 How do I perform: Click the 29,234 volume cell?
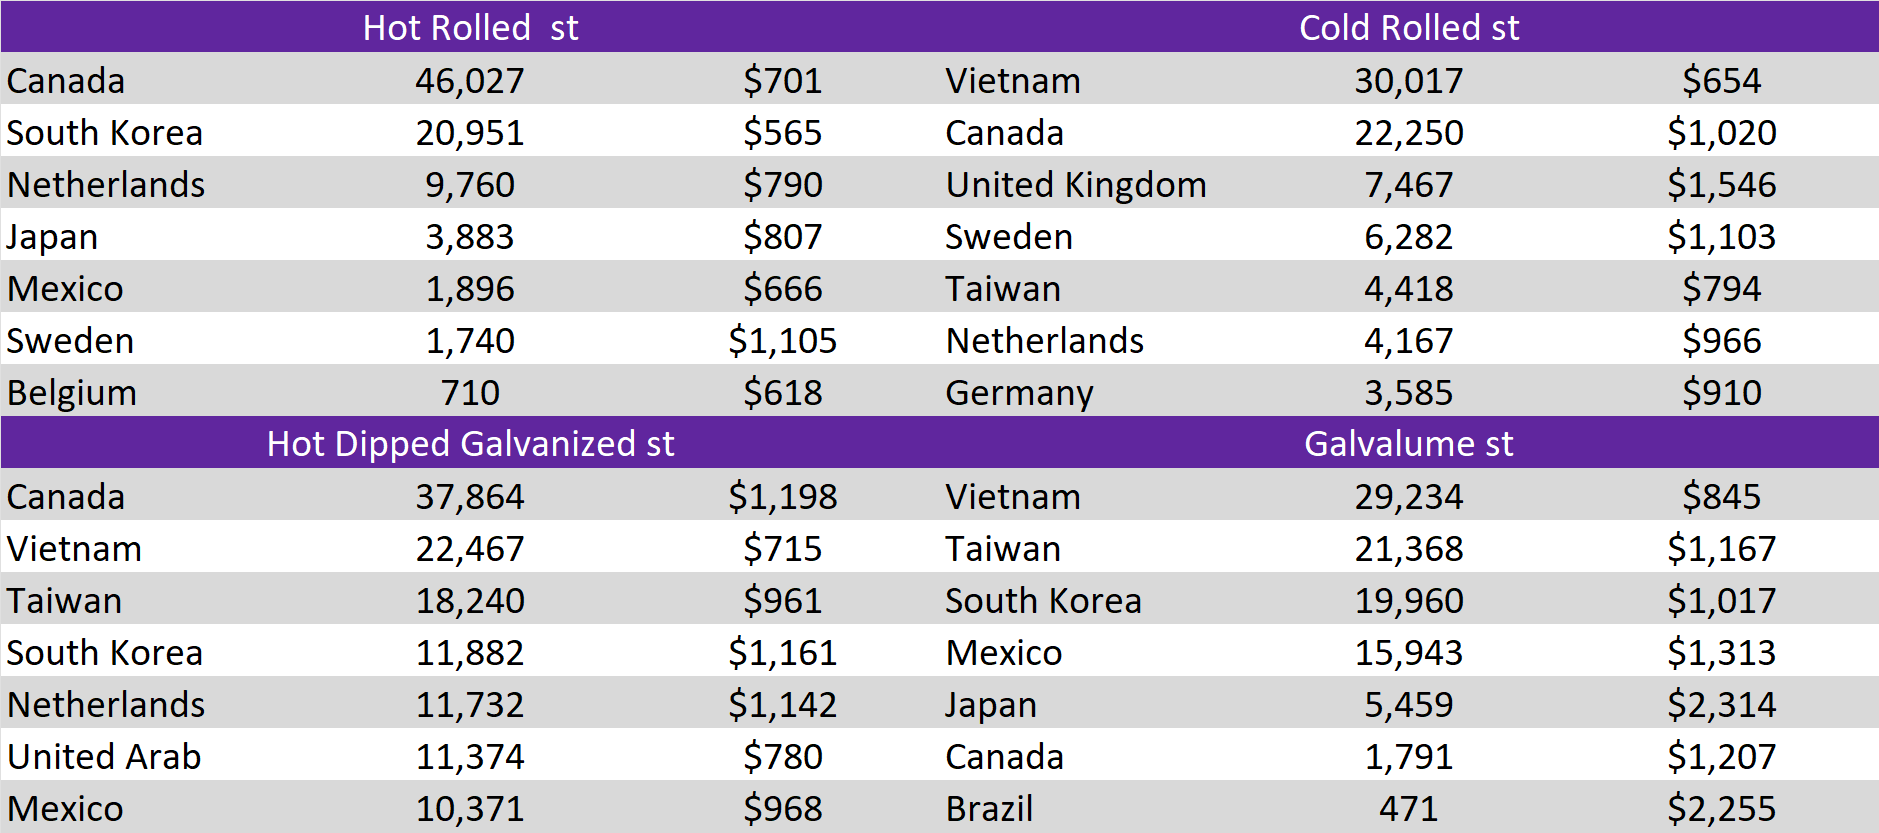coord(1408,497)
